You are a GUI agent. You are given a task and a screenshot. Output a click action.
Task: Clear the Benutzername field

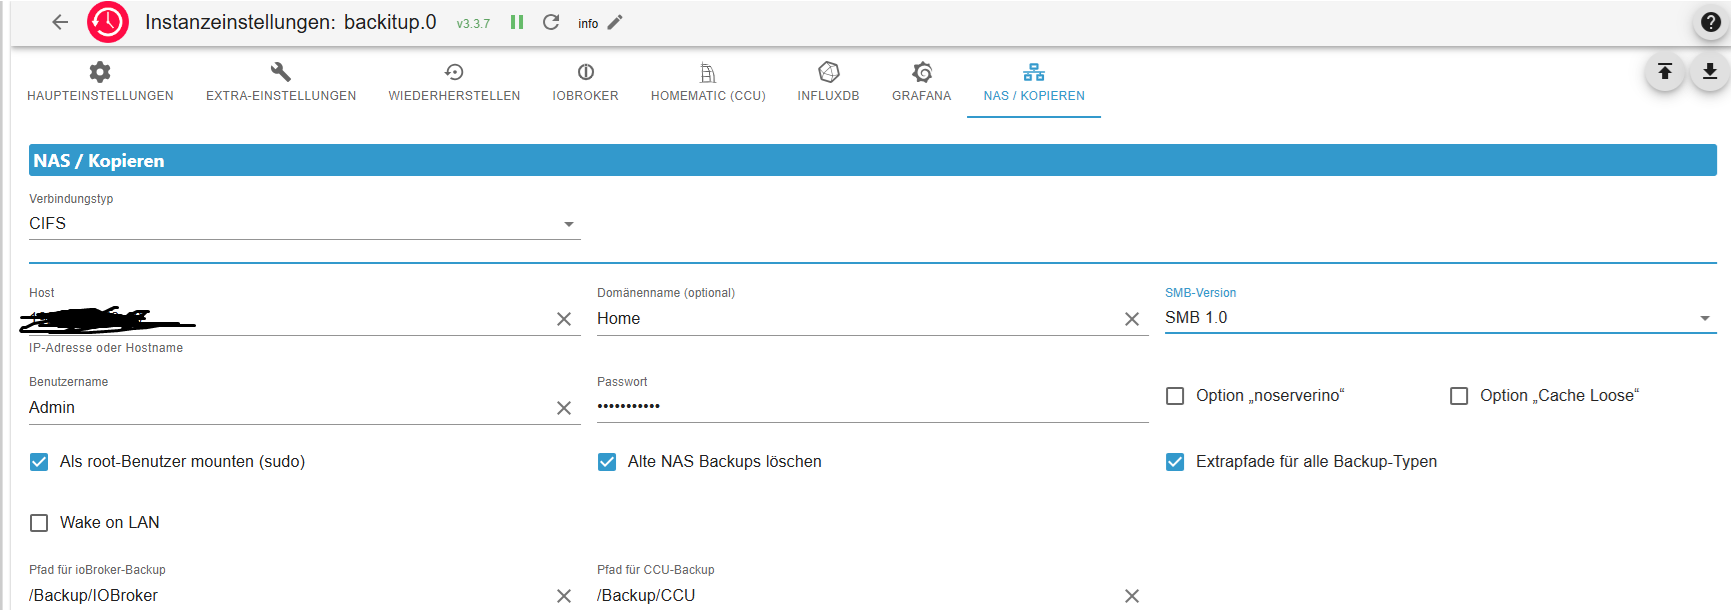pyautogui.click(x=564, y=408)
